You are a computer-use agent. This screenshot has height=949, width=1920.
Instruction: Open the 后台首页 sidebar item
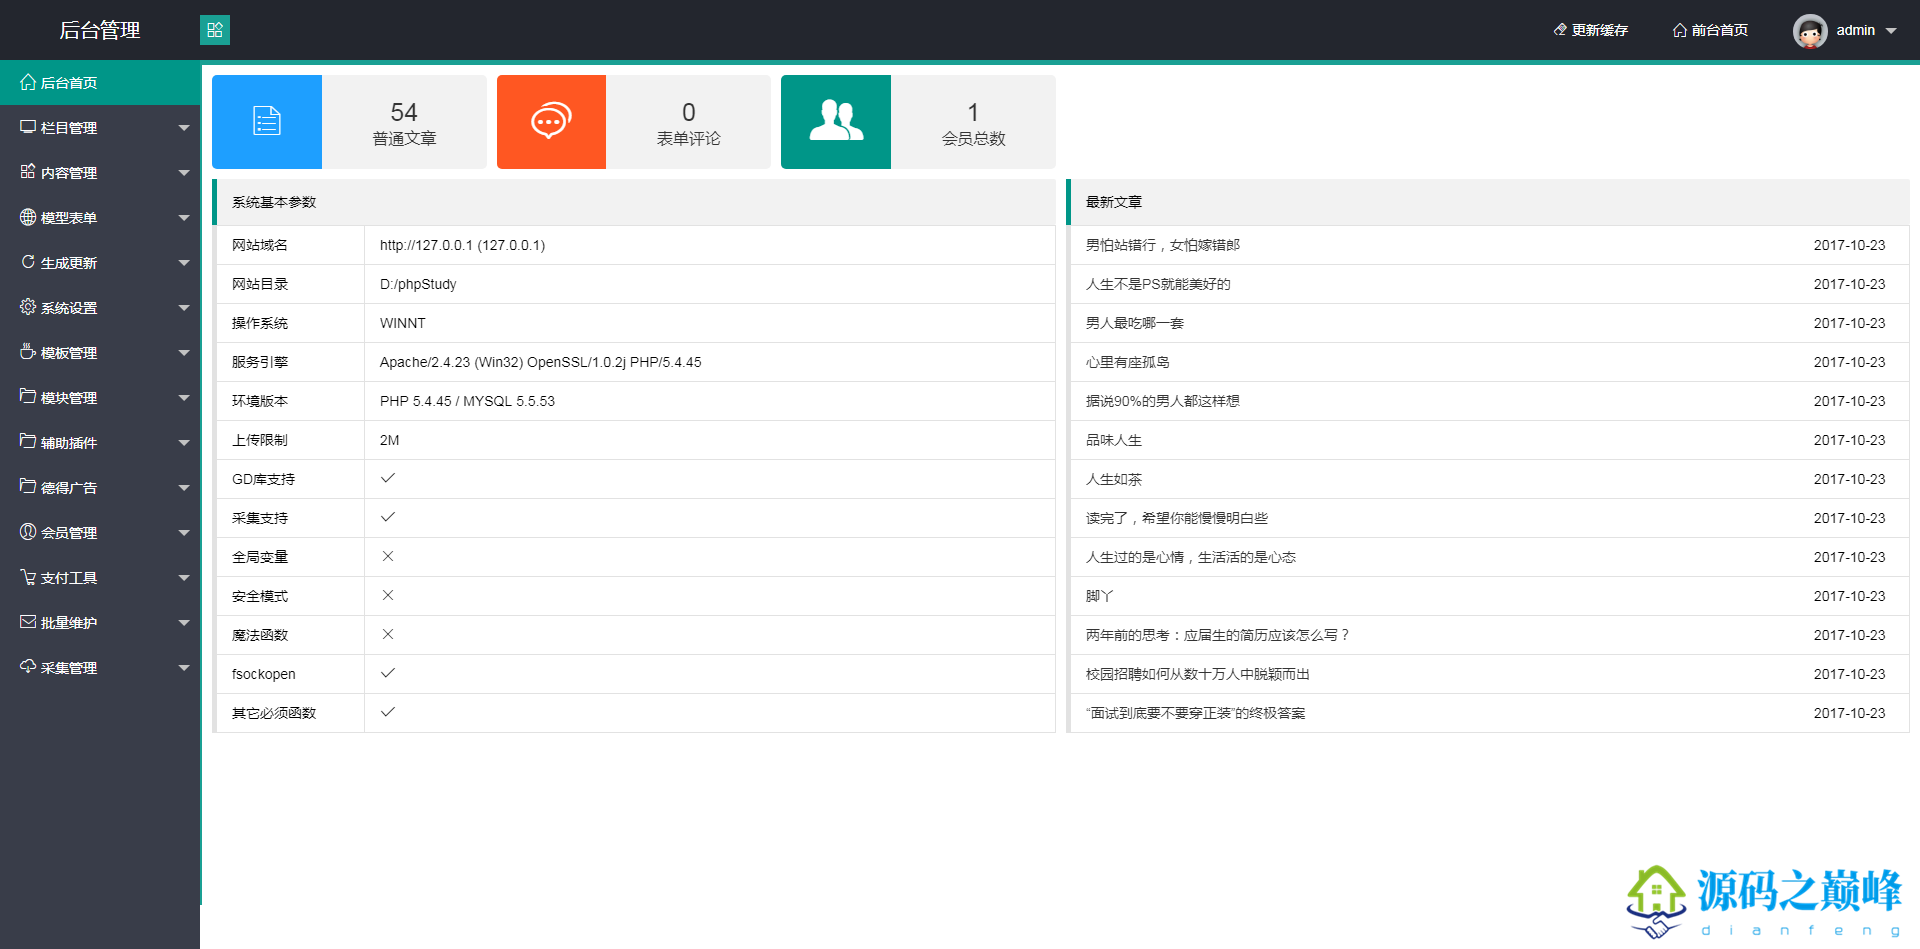point(100,83)
